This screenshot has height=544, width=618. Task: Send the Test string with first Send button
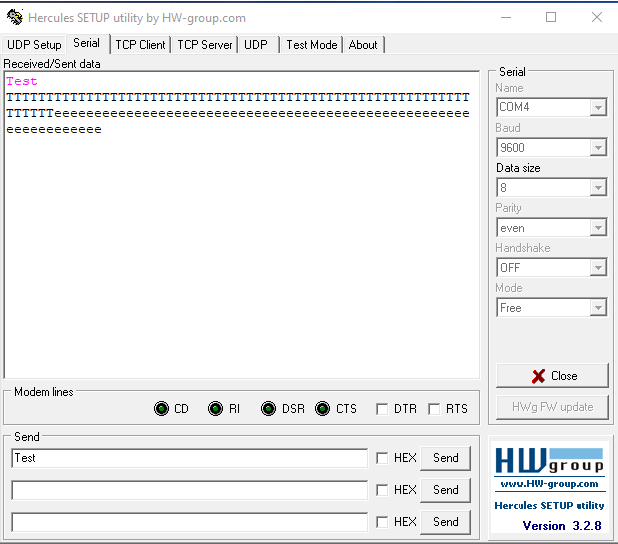coord(445,458)
